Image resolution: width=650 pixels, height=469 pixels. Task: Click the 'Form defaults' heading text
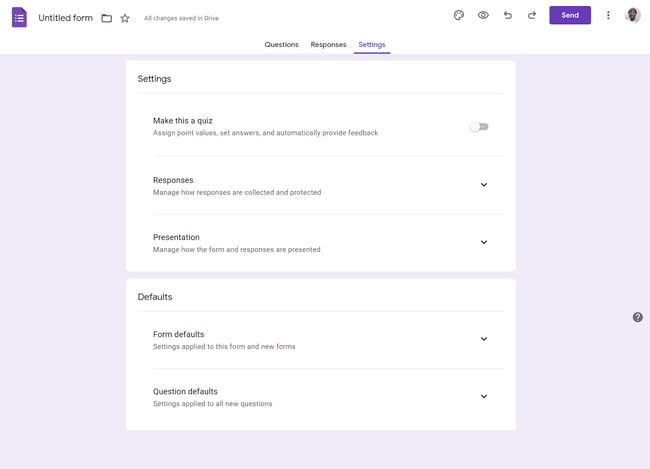click(178, 334)
